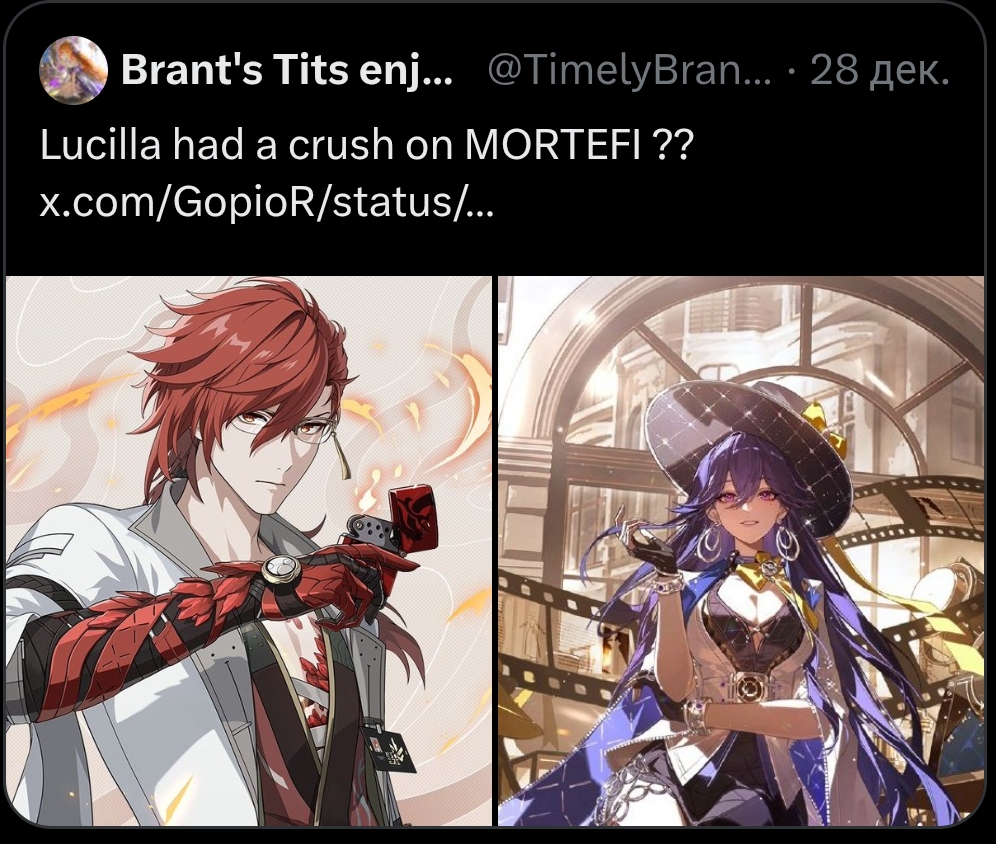Open the tweet via the 28 дек. date
The width and height of the screenshot is (996, 844).
880,70
